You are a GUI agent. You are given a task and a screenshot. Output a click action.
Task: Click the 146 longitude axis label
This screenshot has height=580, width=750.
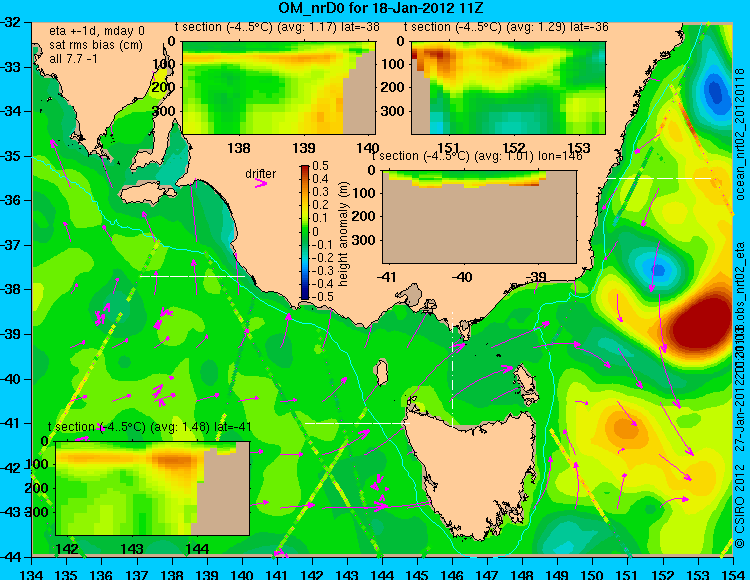point(452,573)
